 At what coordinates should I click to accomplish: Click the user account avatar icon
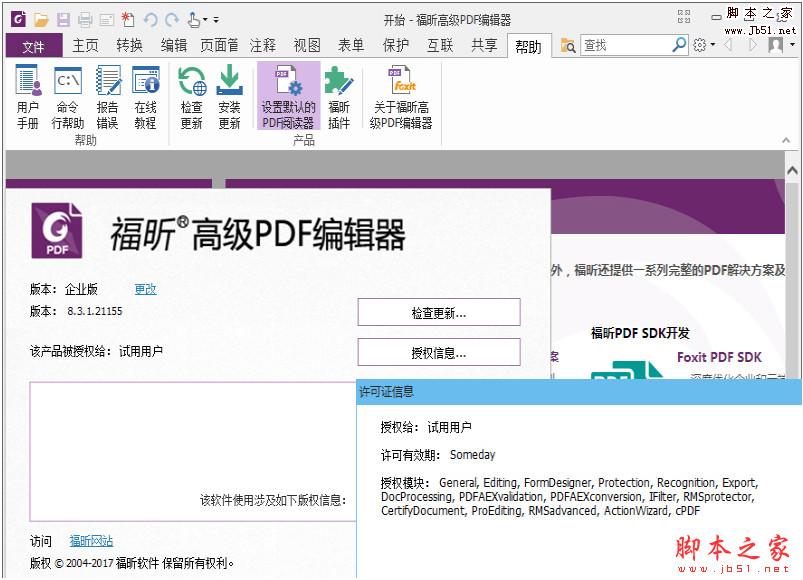pos(776,45)
